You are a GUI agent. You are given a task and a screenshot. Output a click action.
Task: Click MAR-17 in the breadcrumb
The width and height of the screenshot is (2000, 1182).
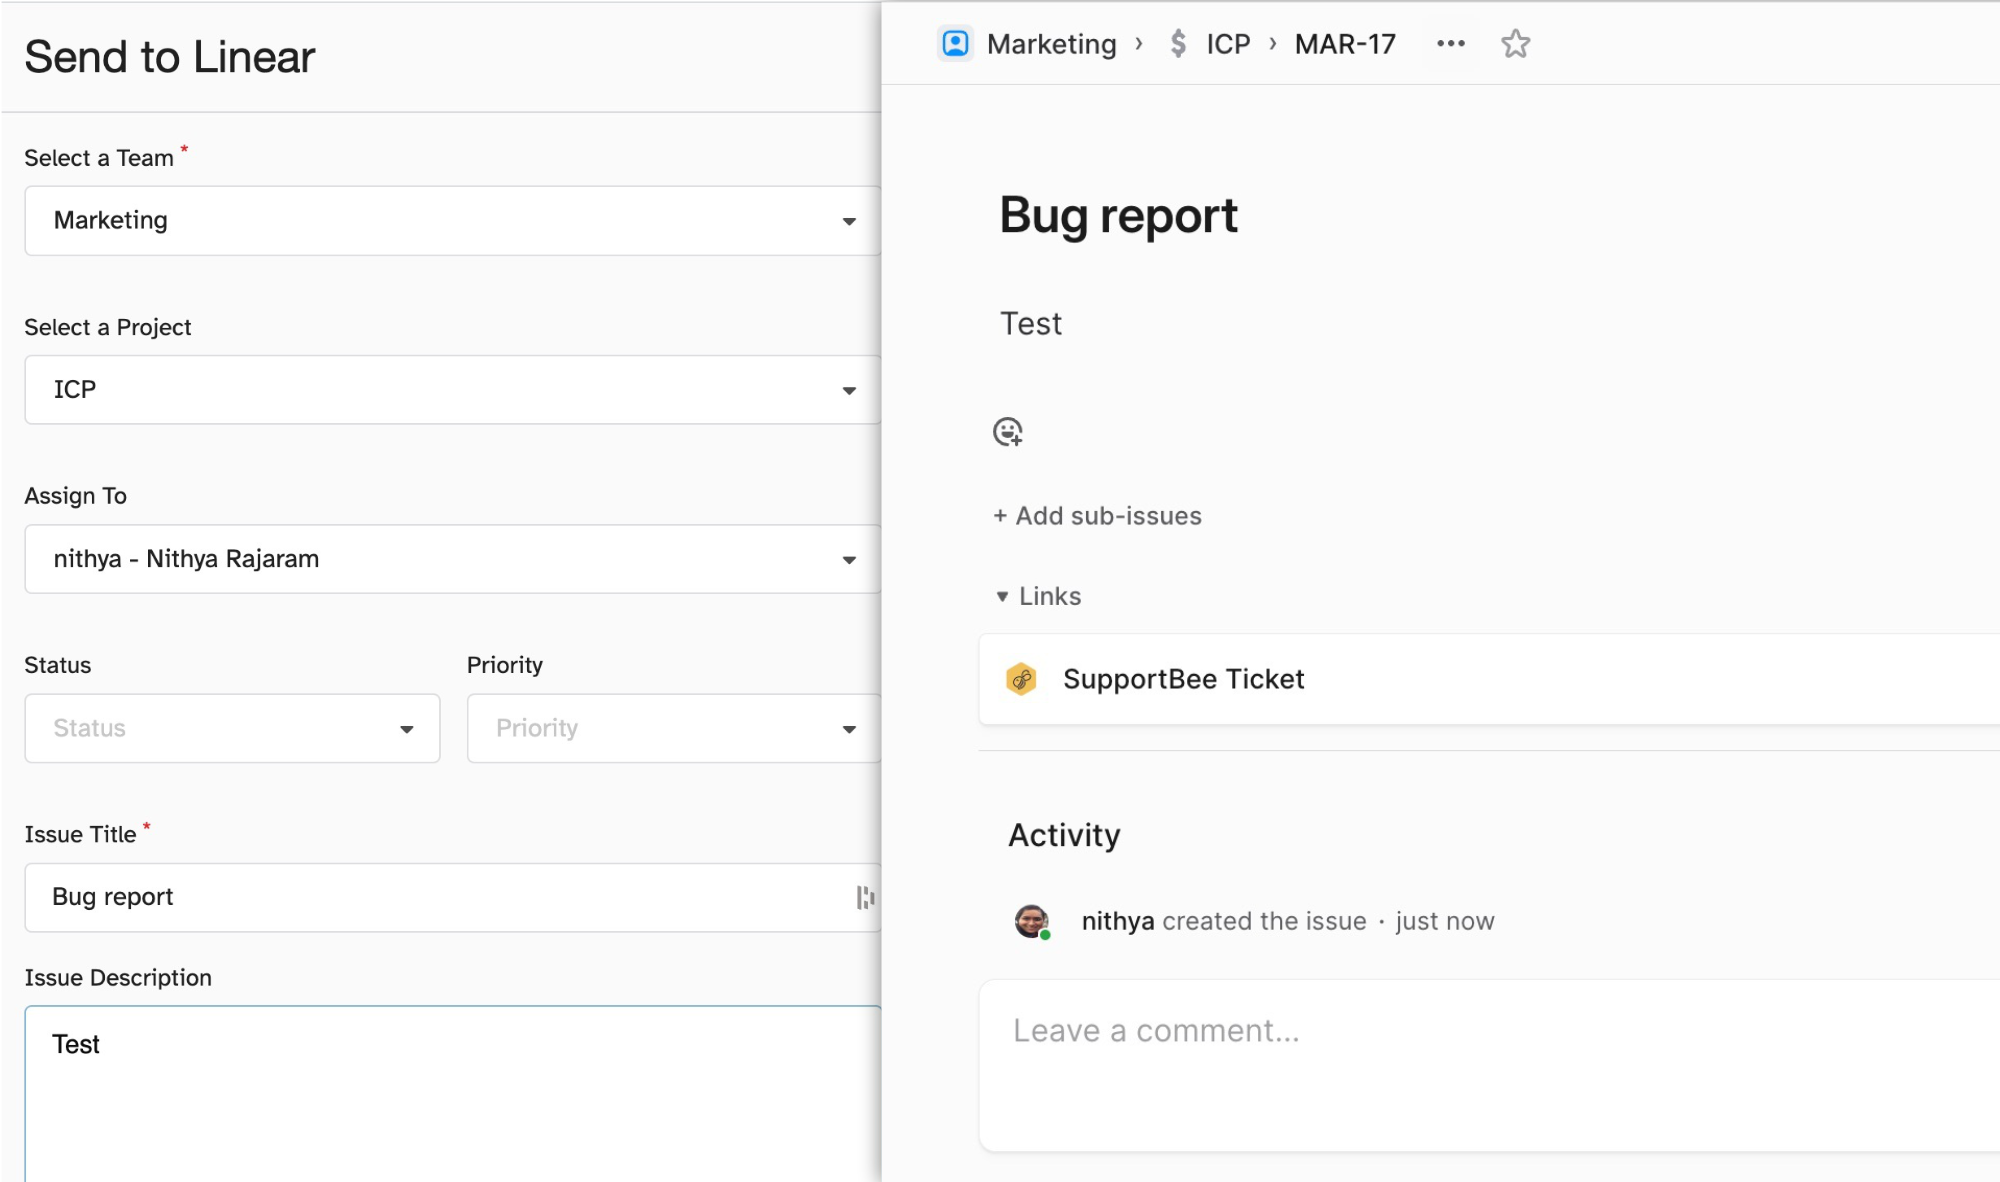[x=1344, y=44]
